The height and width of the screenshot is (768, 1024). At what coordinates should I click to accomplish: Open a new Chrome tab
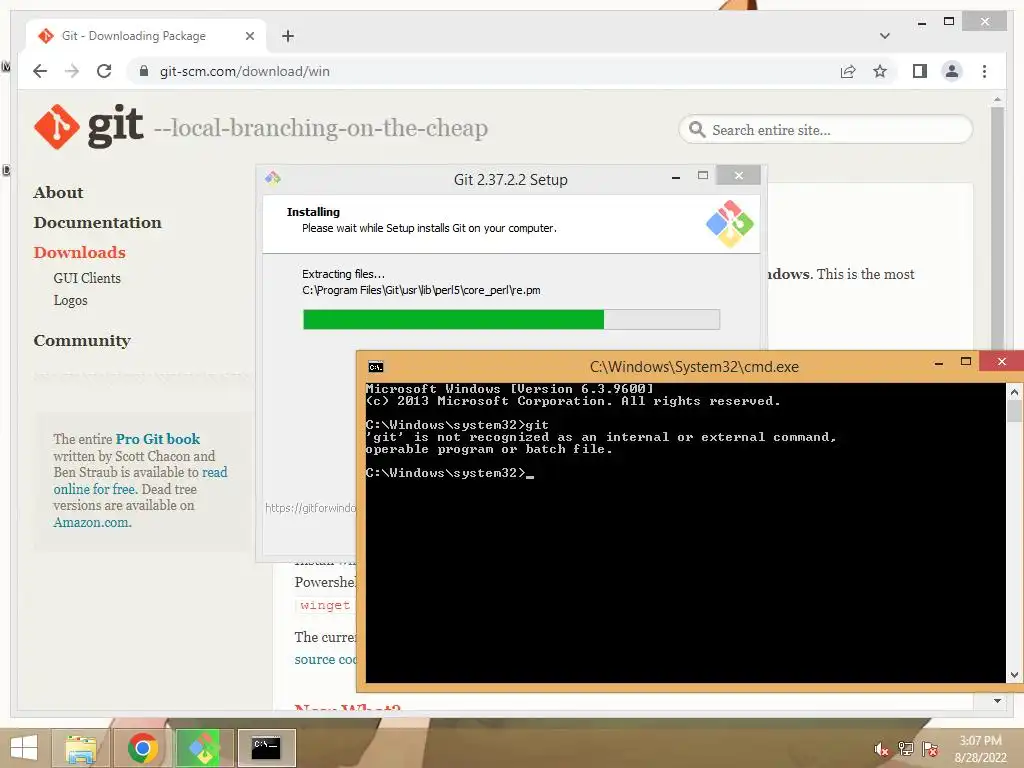288,36
